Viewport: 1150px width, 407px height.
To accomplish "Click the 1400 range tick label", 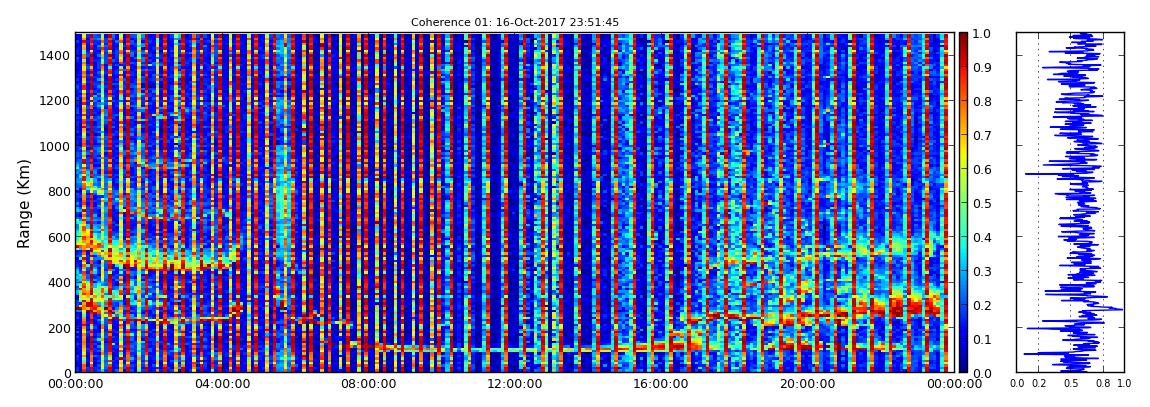I will point(54,56).
